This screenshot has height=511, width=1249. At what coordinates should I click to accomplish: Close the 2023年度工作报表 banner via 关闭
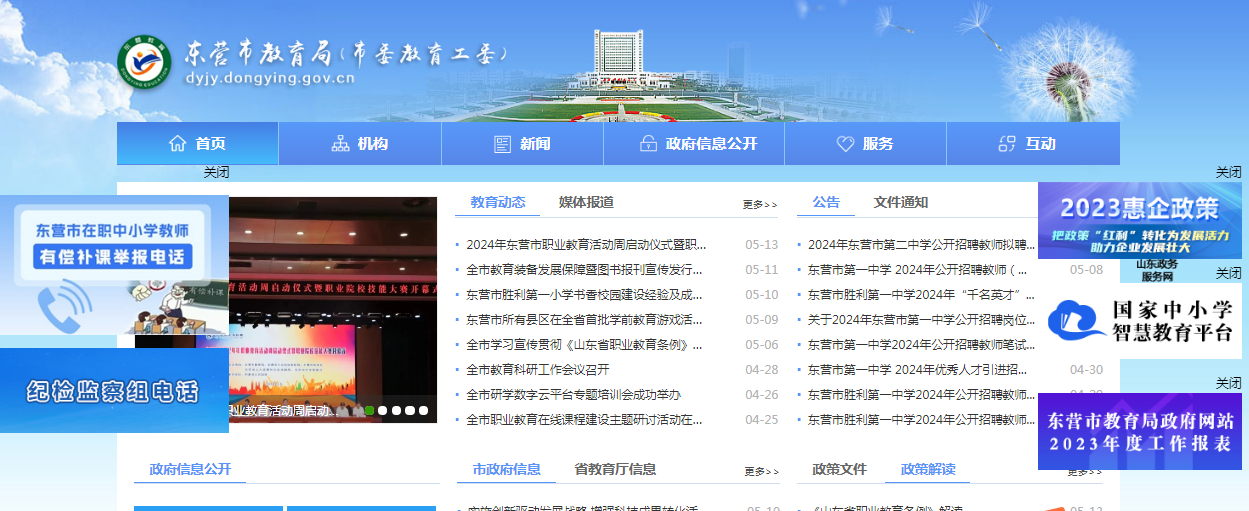(x=1228, y=384)
